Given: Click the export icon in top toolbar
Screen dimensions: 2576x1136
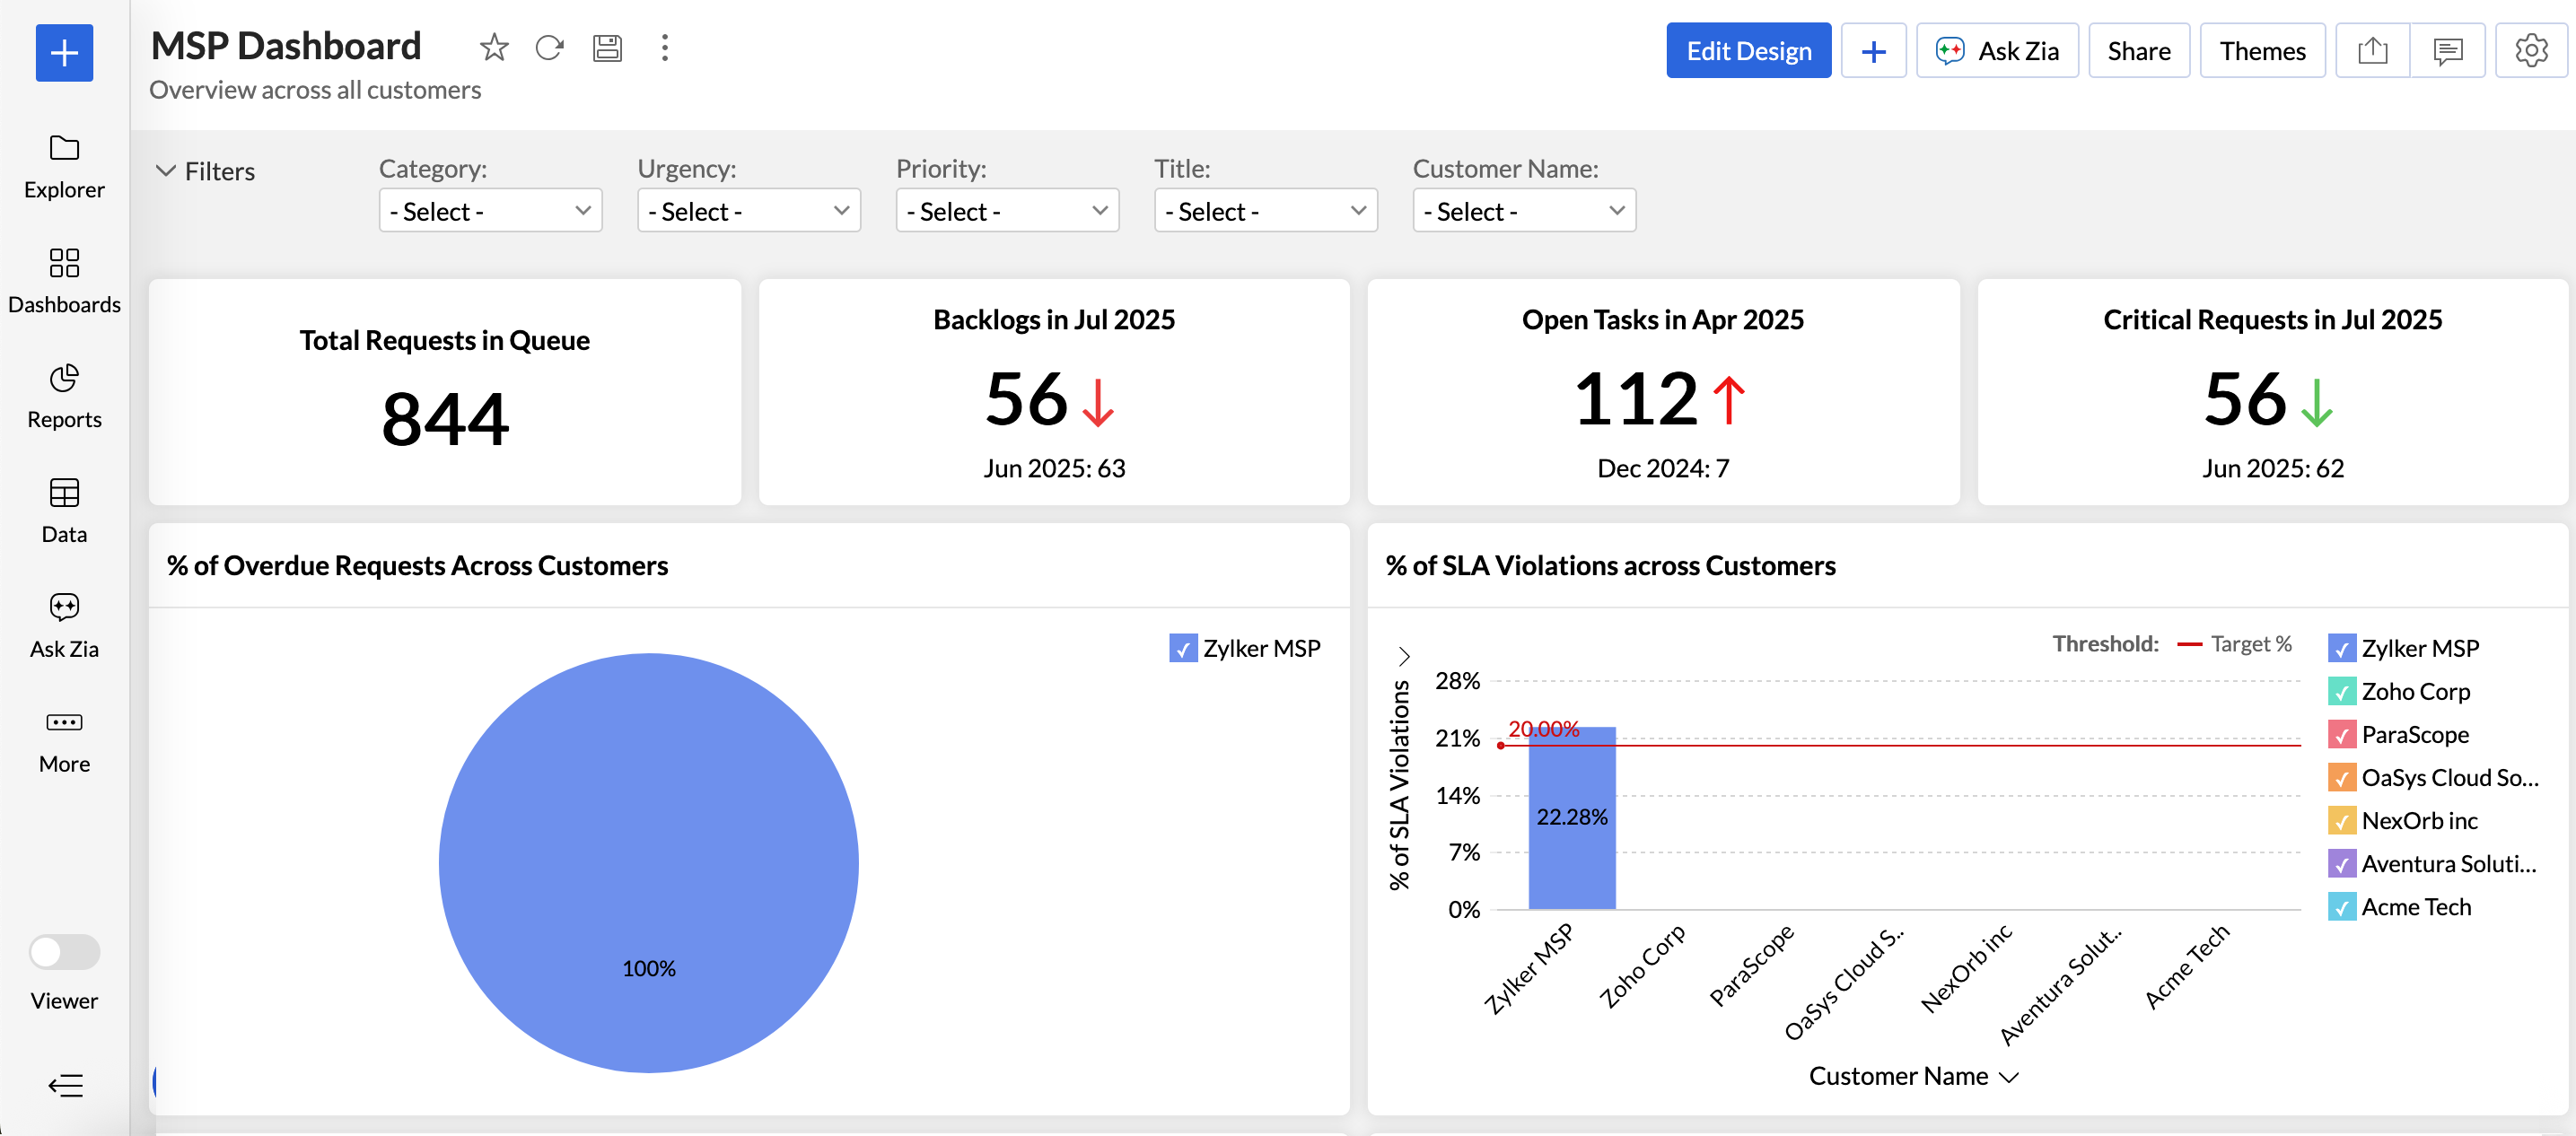Looking at the screenshot, I should tap(2372, 50).
